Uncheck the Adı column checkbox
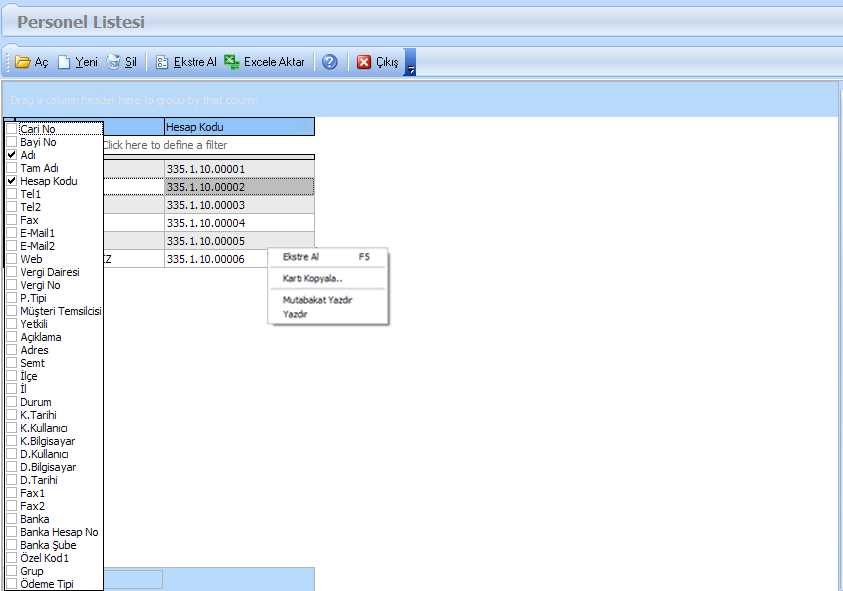Viewport: 843px width, 591px height. tap(12, 155)
